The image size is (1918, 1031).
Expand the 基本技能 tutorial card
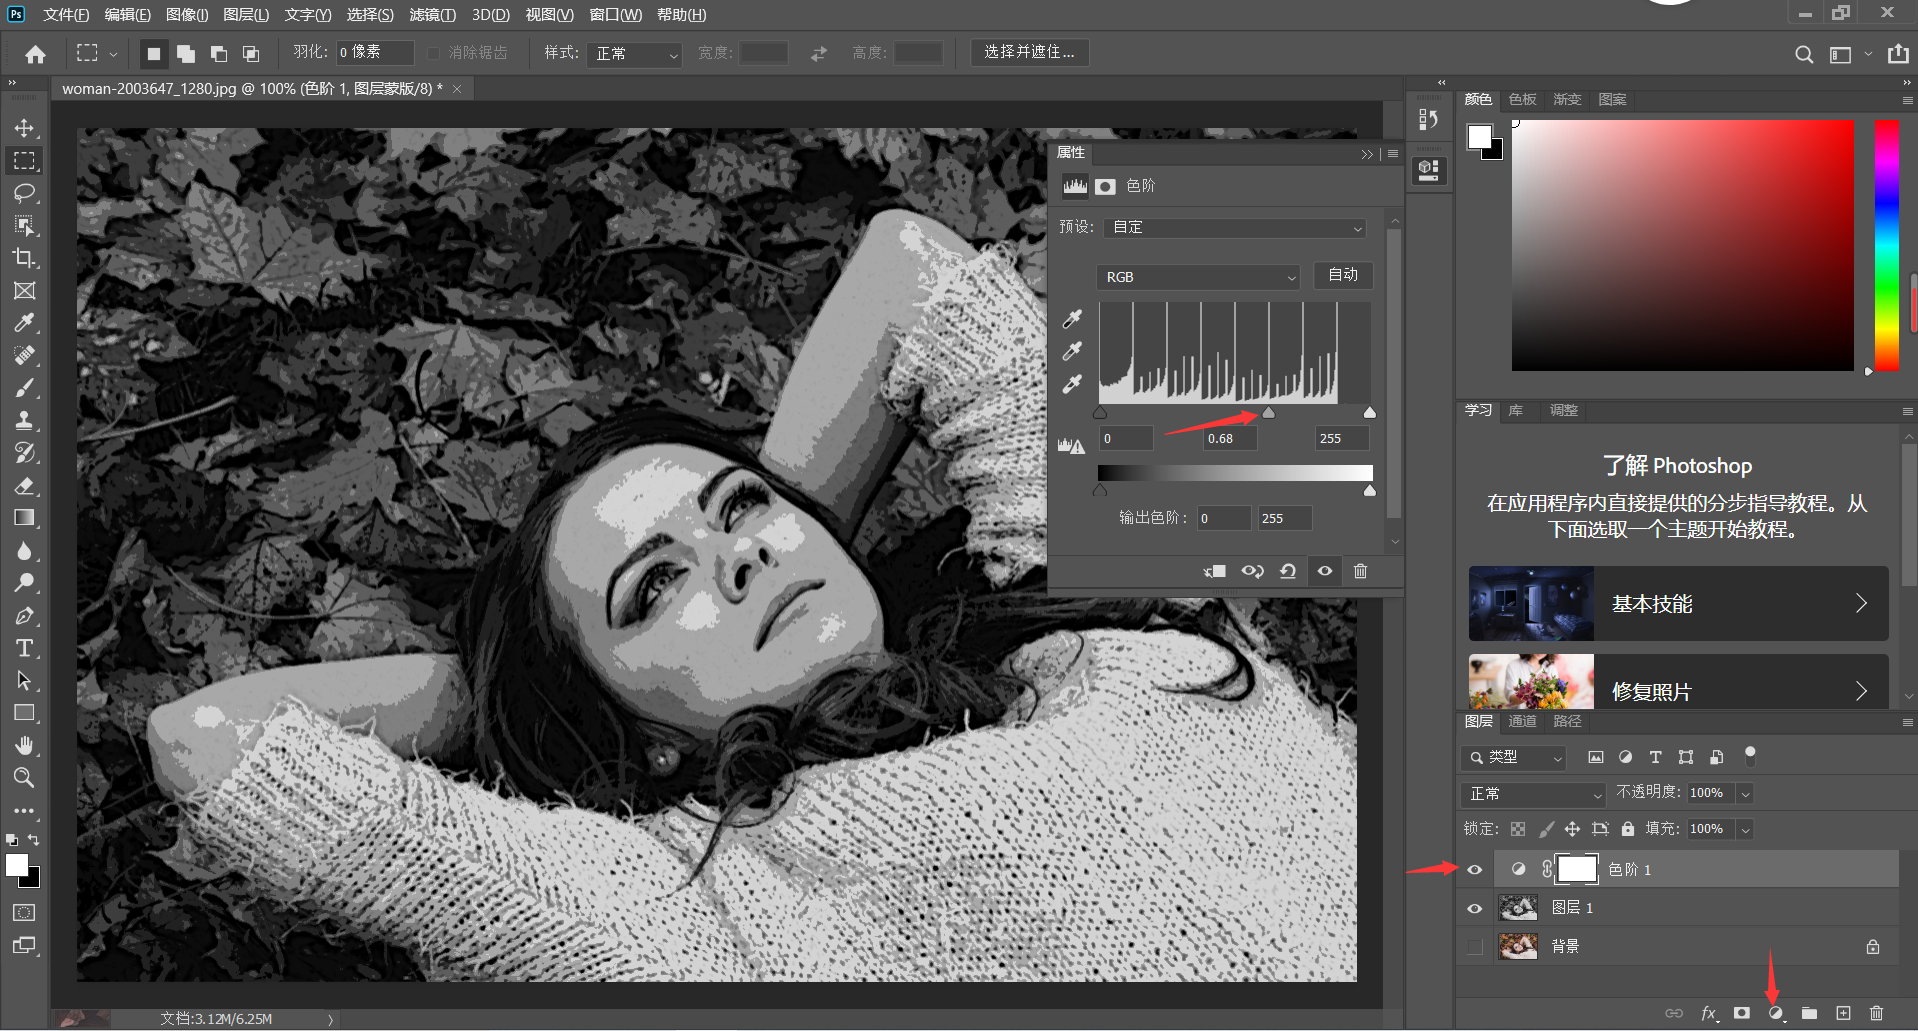click(1678, 604)
